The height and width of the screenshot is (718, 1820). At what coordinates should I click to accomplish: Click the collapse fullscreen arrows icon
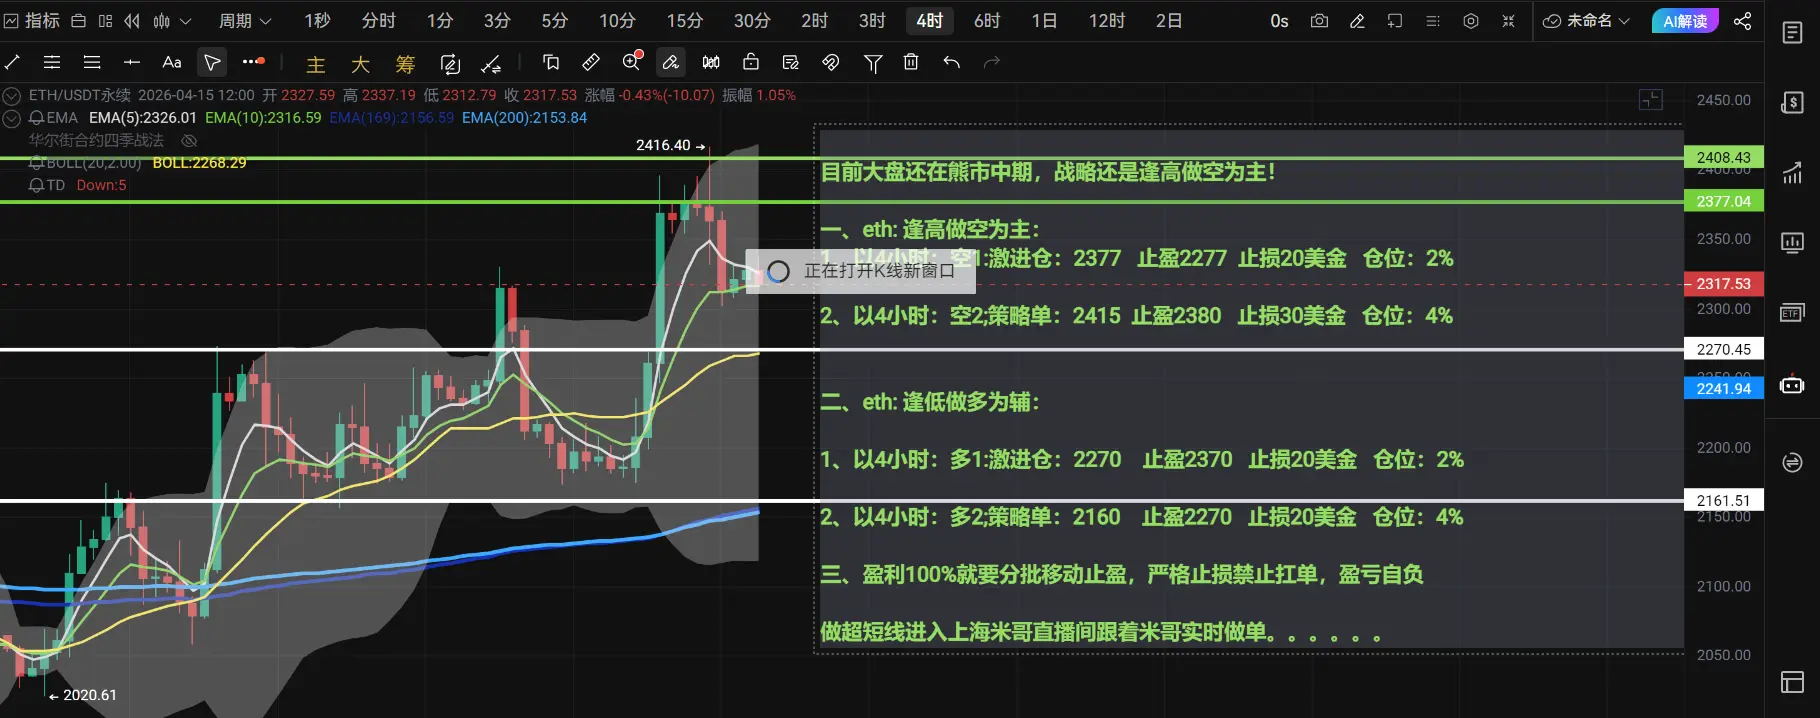[x=1509, y=21]
